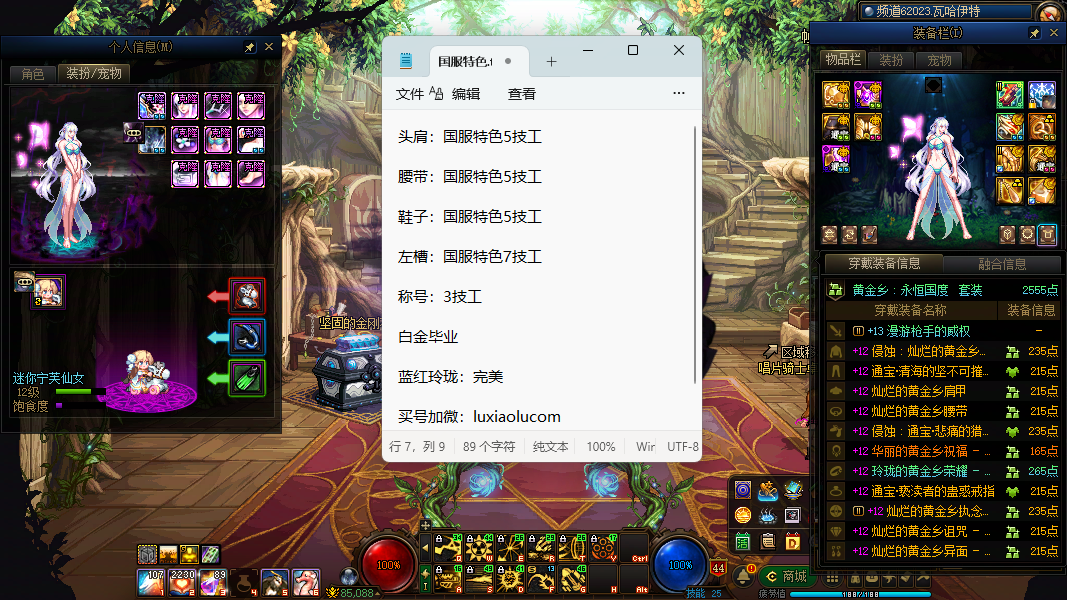Open the blue target circle quick-menu icon
The width and height of the screenshot is (1067, 600).
(x=743, y=489)
